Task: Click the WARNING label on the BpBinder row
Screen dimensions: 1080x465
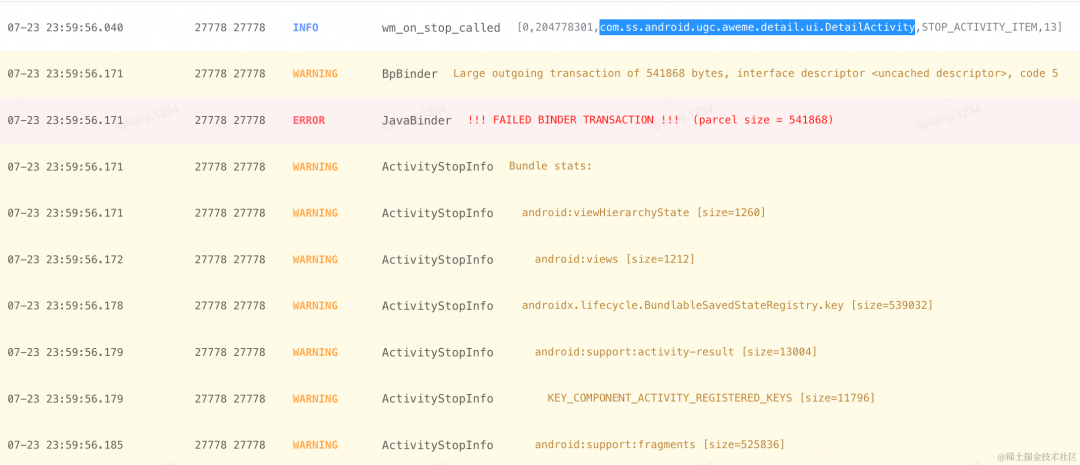Action: point(315,74)
